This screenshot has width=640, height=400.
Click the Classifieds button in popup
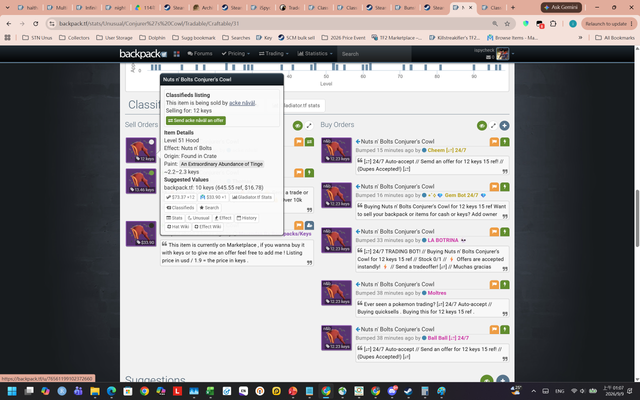[x=180, y=208]
